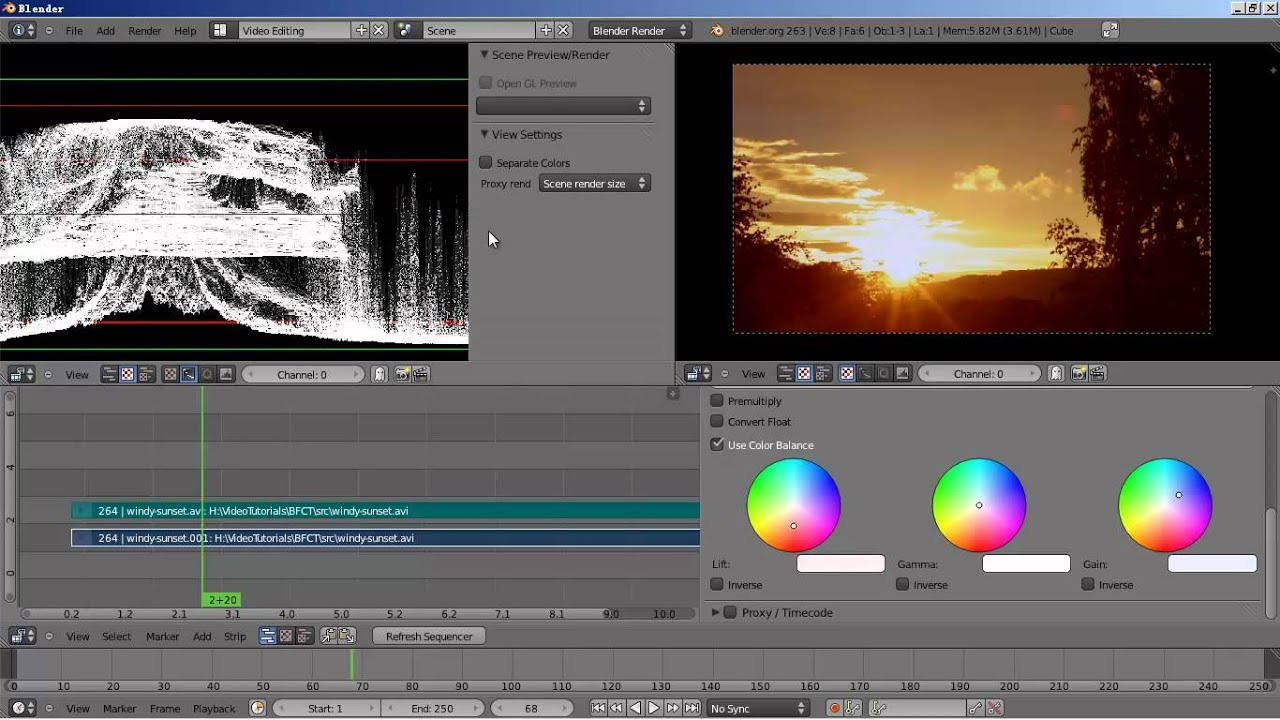Click the Lift color swatch
The height and width of the screenshot is (720, 1280).
click(x=841, y=564)
